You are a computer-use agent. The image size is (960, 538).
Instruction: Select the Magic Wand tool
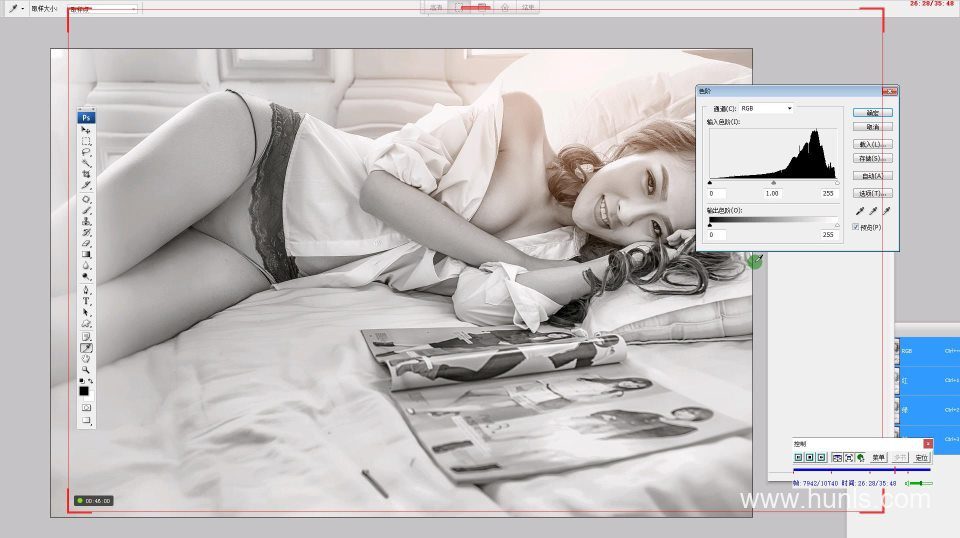86,163
